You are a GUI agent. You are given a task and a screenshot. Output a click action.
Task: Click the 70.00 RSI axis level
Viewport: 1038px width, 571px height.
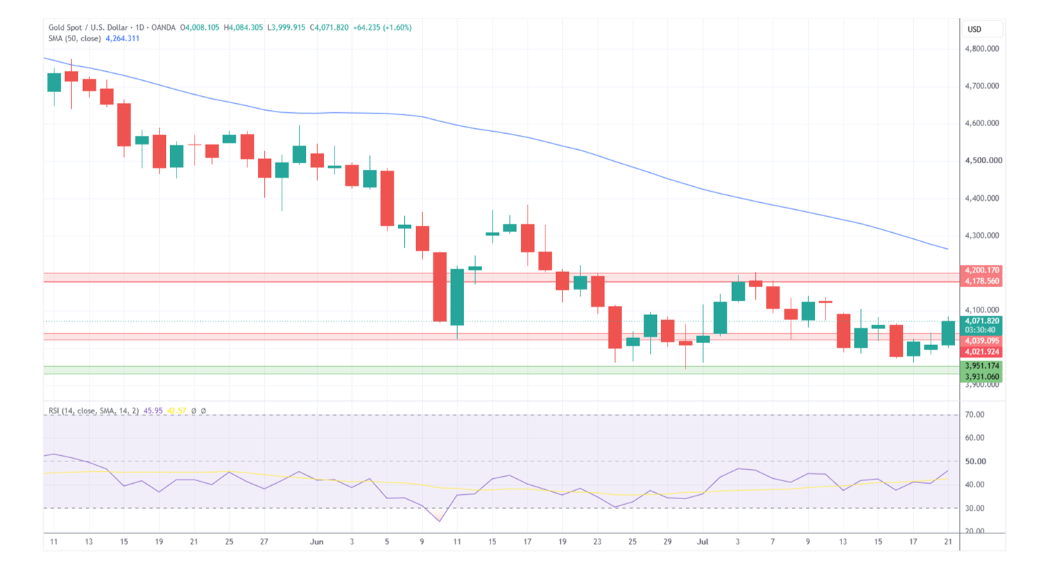coord(974,415)
